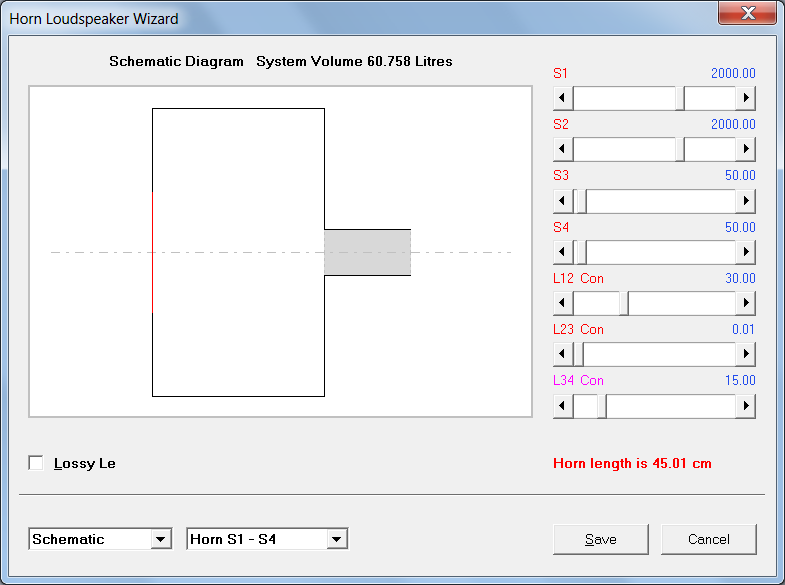Click the Horn length is 45.01 cm text
This screenshot has width=785, height=585.
(x=632, y=463)
